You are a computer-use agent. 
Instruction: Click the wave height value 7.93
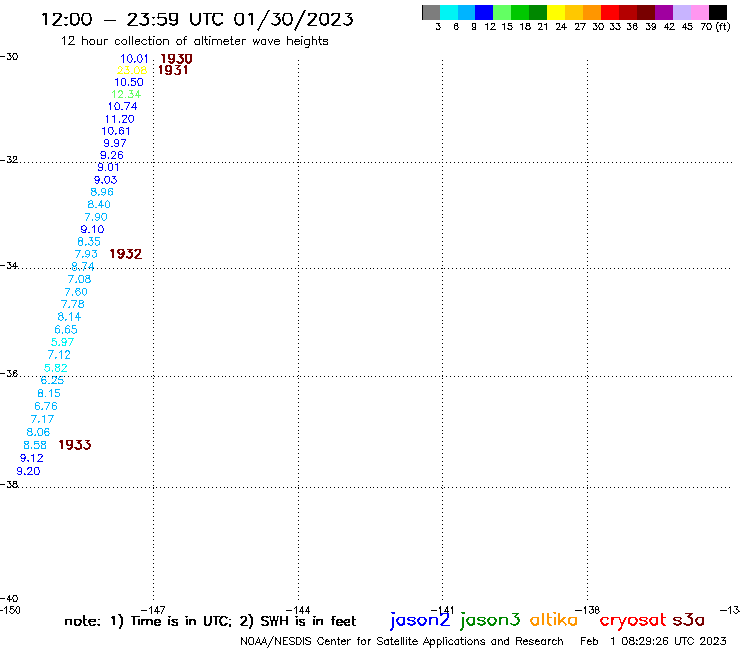(x=86, y=254)
